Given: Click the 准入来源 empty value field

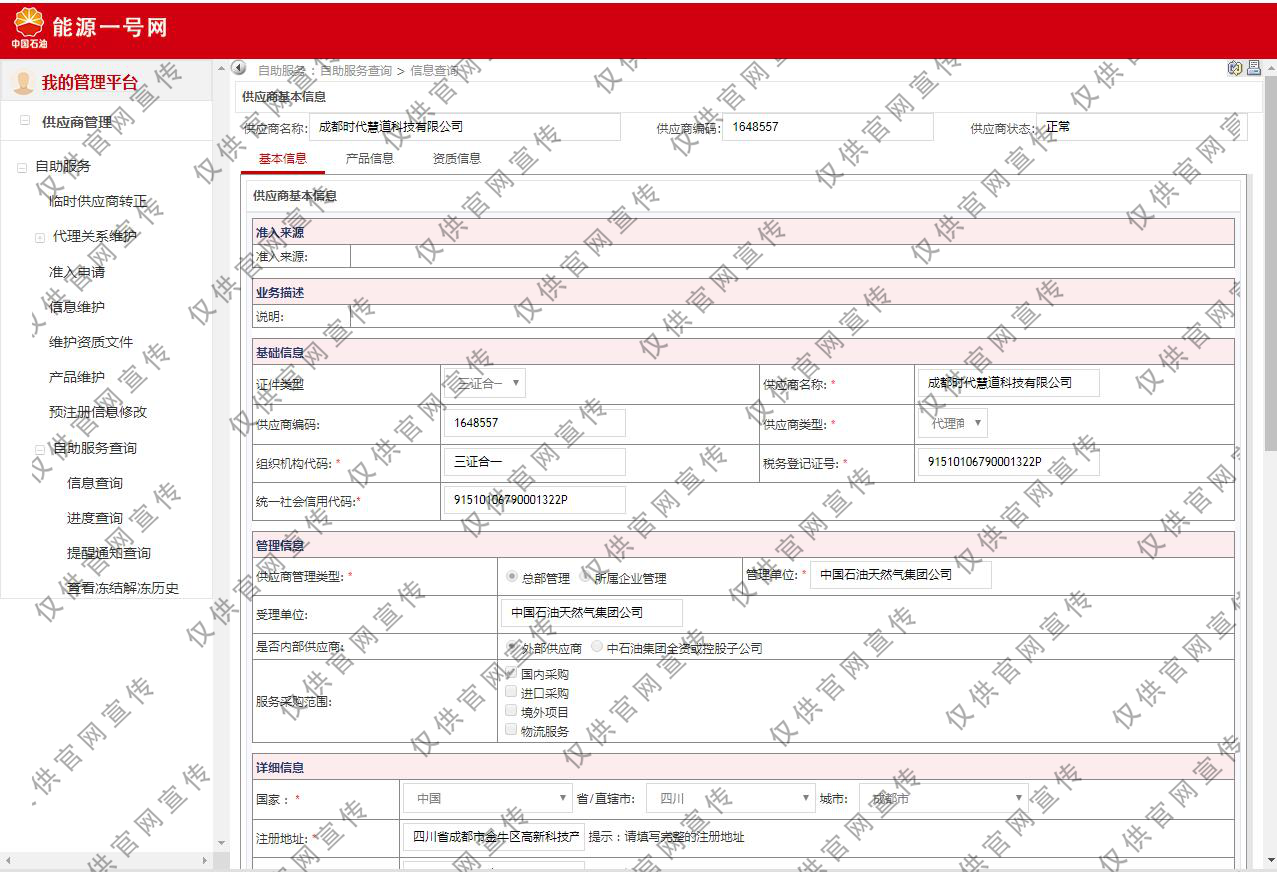Looking at the screenshot, I should point(792,256).
